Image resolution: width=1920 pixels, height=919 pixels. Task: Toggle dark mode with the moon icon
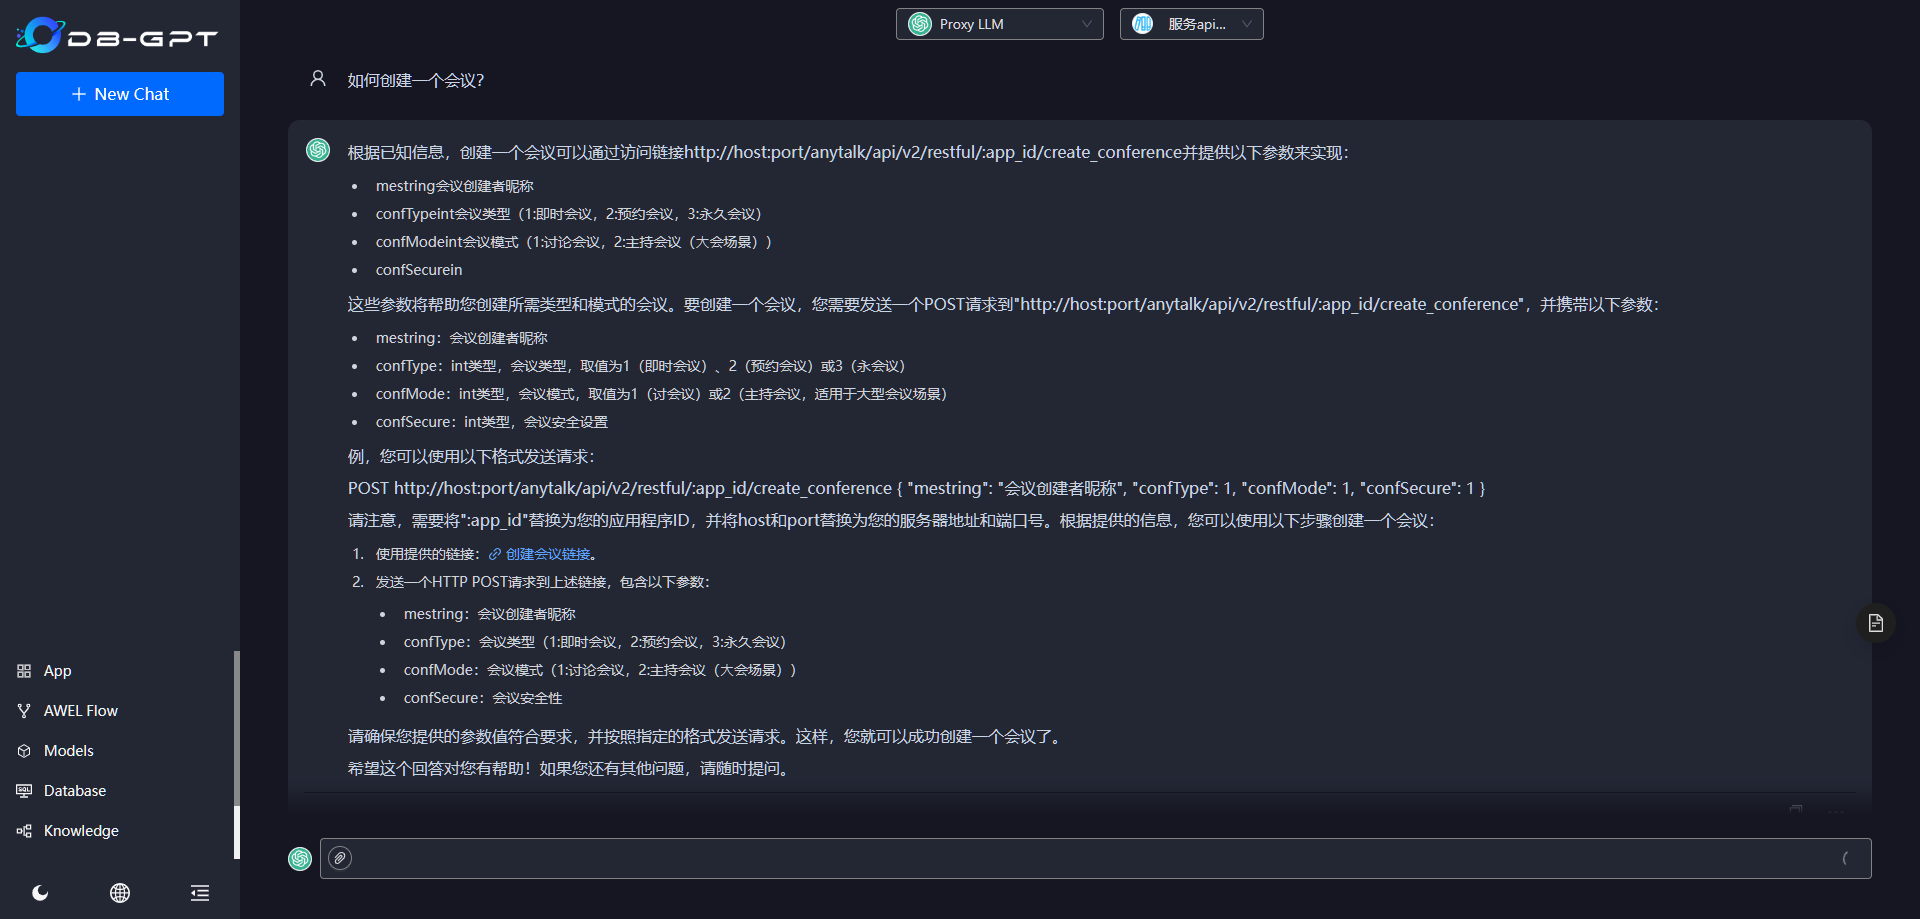point(40,893)
